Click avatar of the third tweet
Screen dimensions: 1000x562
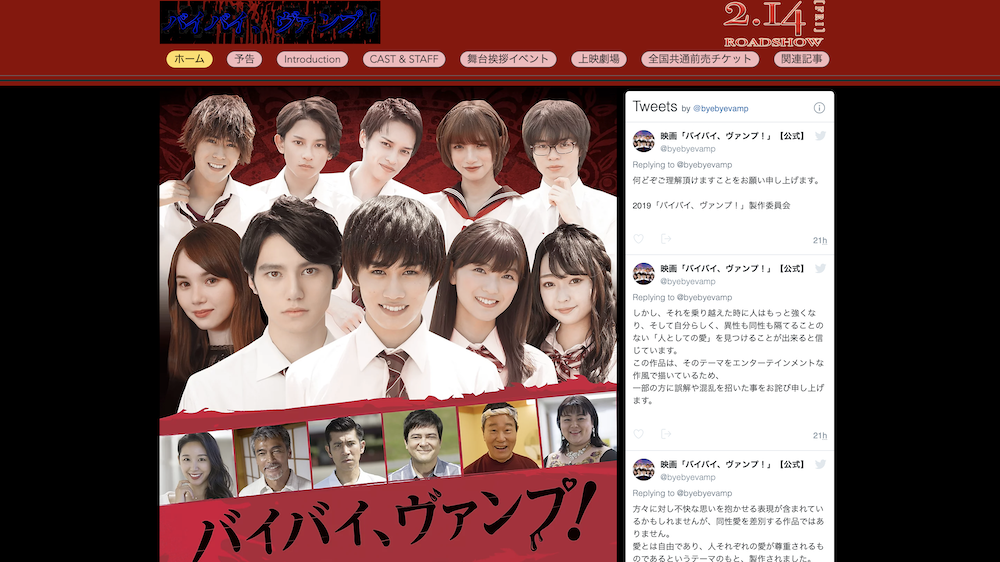(643, 470)
